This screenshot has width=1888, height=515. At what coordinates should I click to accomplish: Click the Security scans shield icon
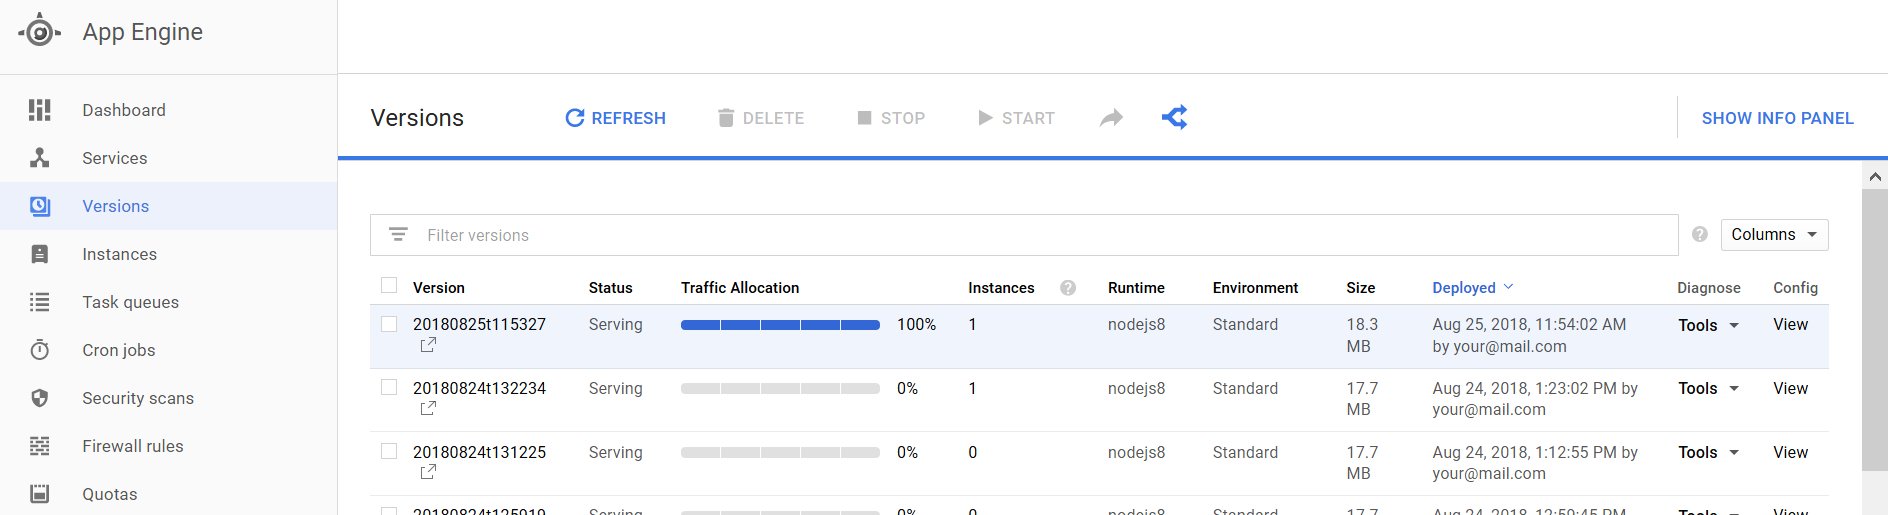click(40, 398)
